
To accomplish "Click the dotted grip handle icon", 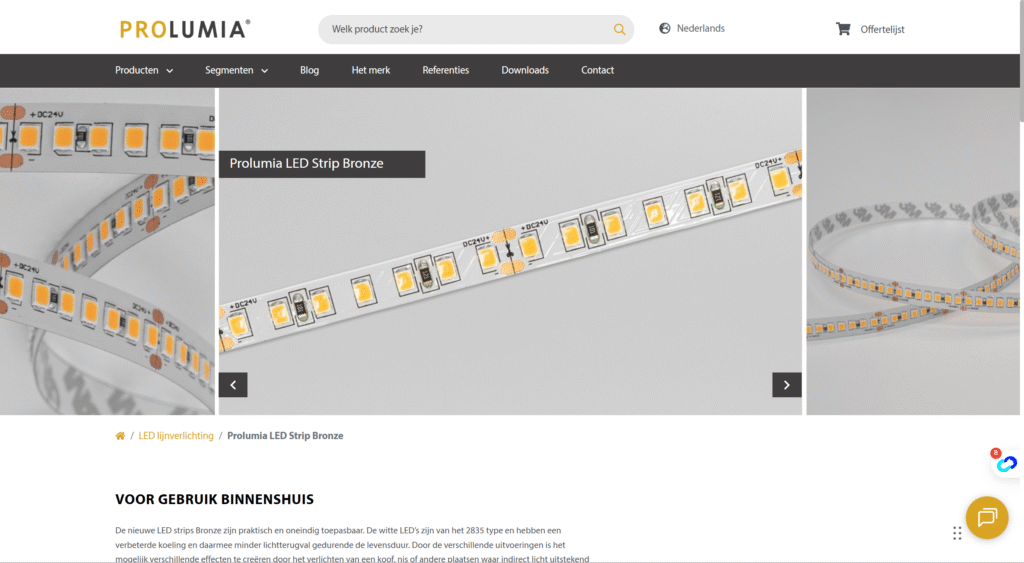I will pos(957,534).
